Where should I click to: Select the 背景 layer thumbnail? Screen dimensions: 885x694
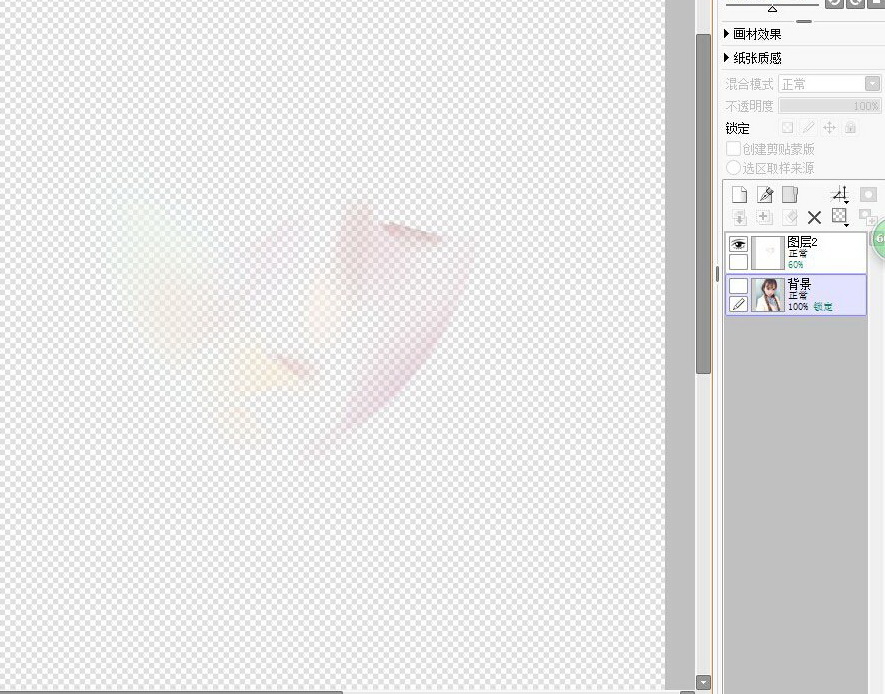tap(768, 295)
